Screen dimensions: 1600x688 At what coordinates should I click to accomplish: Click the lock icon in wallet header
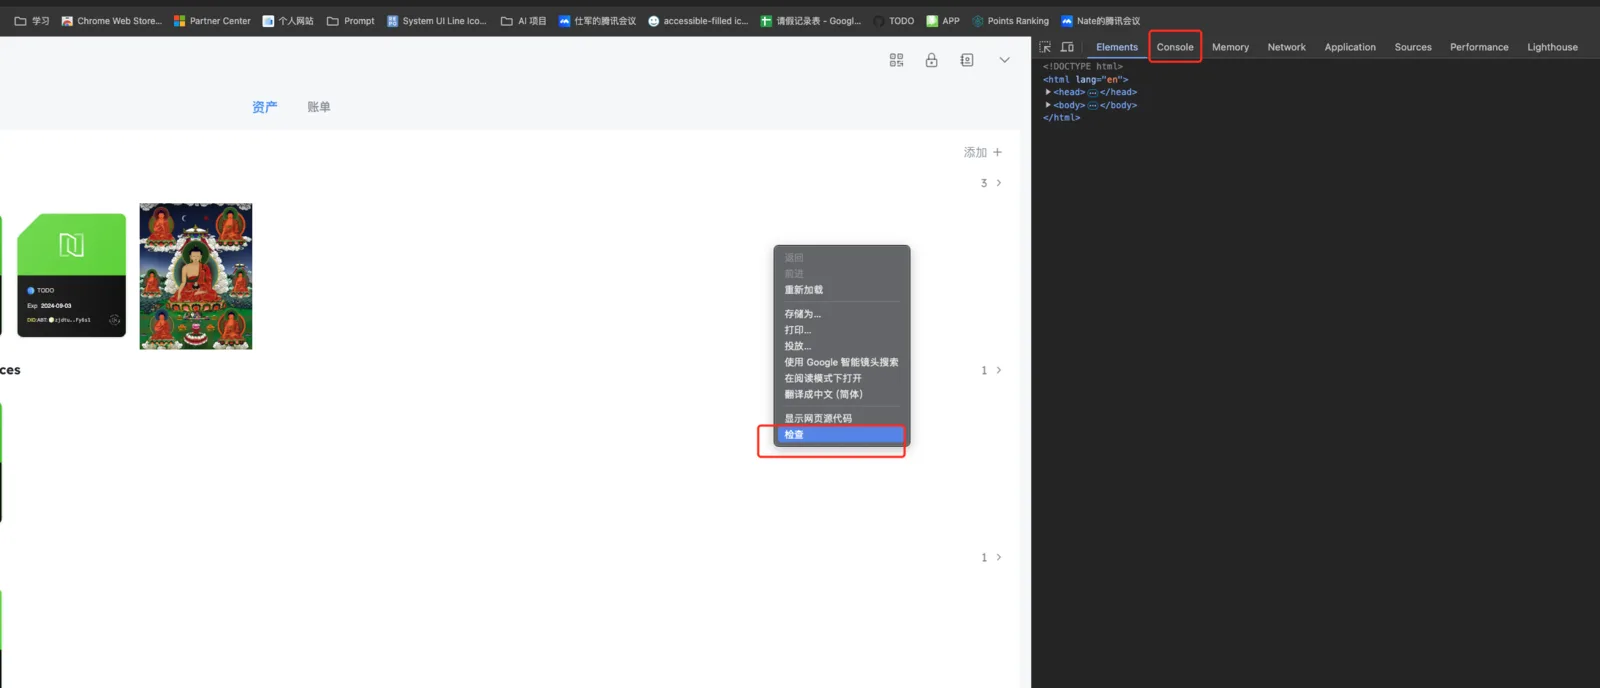point(931,60)
